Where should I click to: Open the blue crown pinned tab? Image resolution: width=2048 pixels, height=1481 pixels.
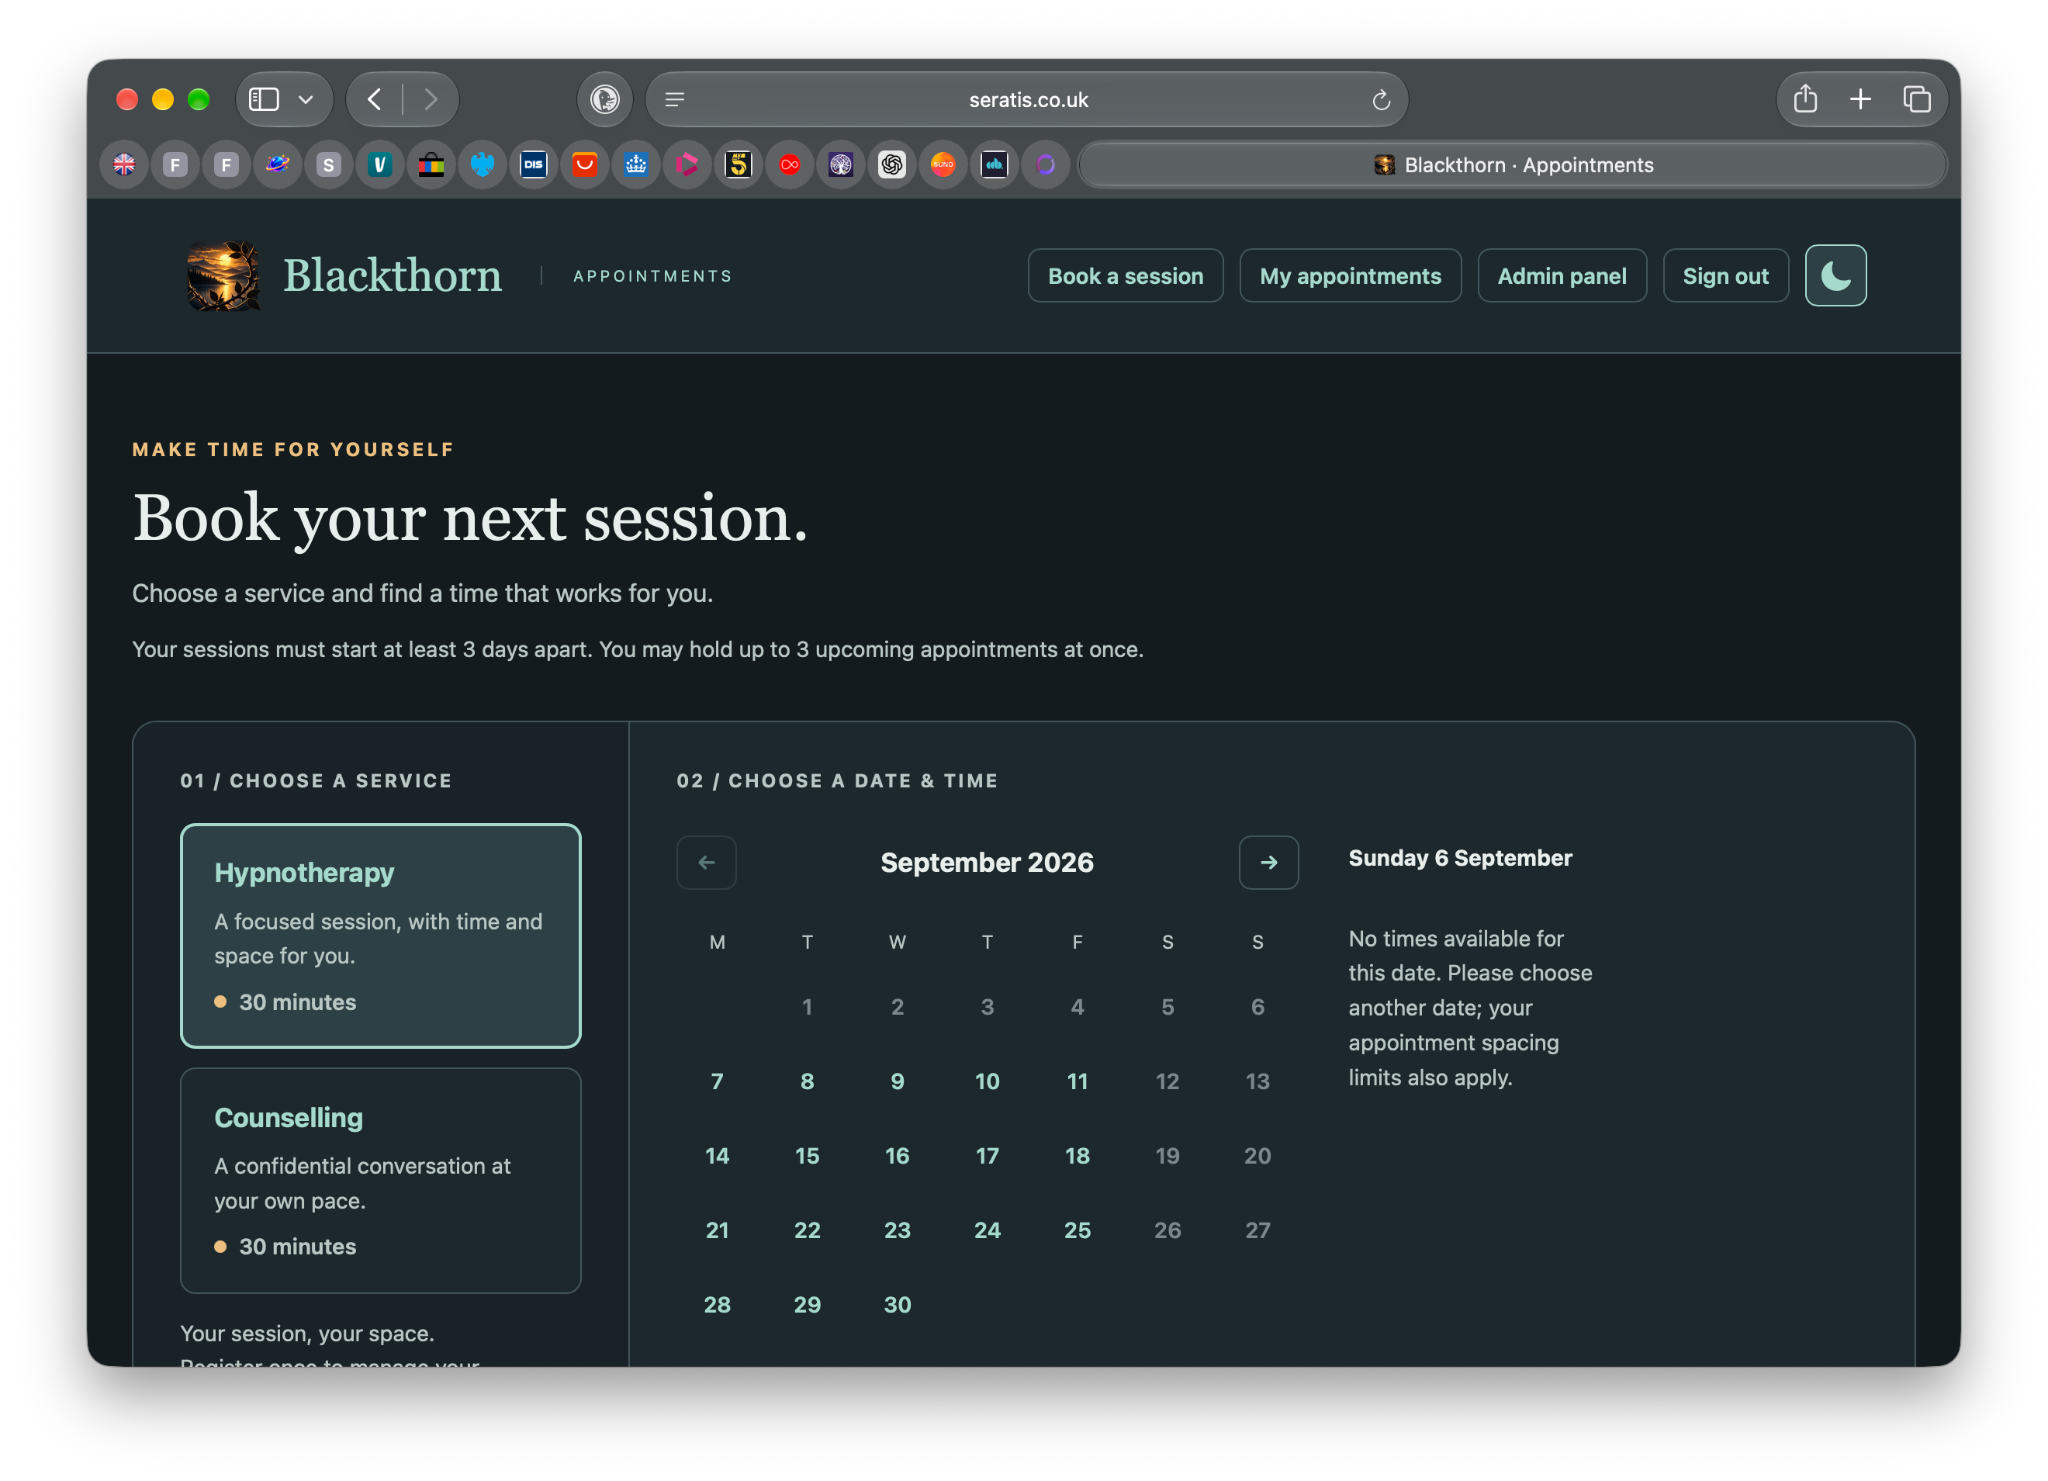[x=635, y=165]
